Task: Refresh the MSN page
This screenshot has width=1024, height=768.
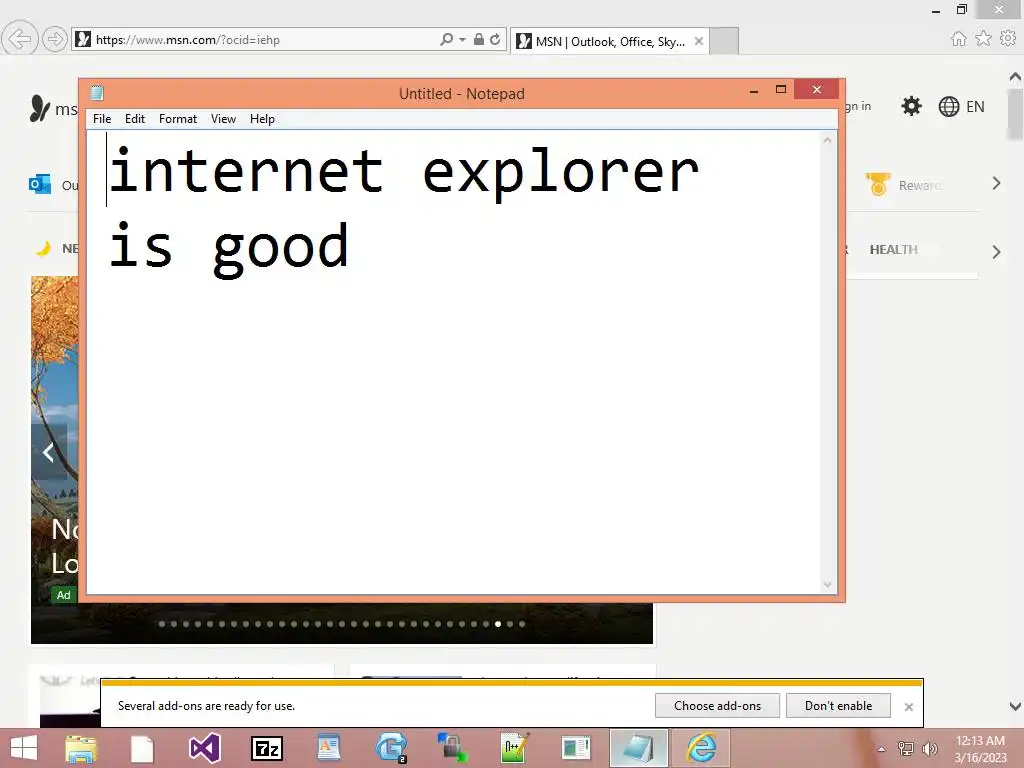Action: (495, 39)
